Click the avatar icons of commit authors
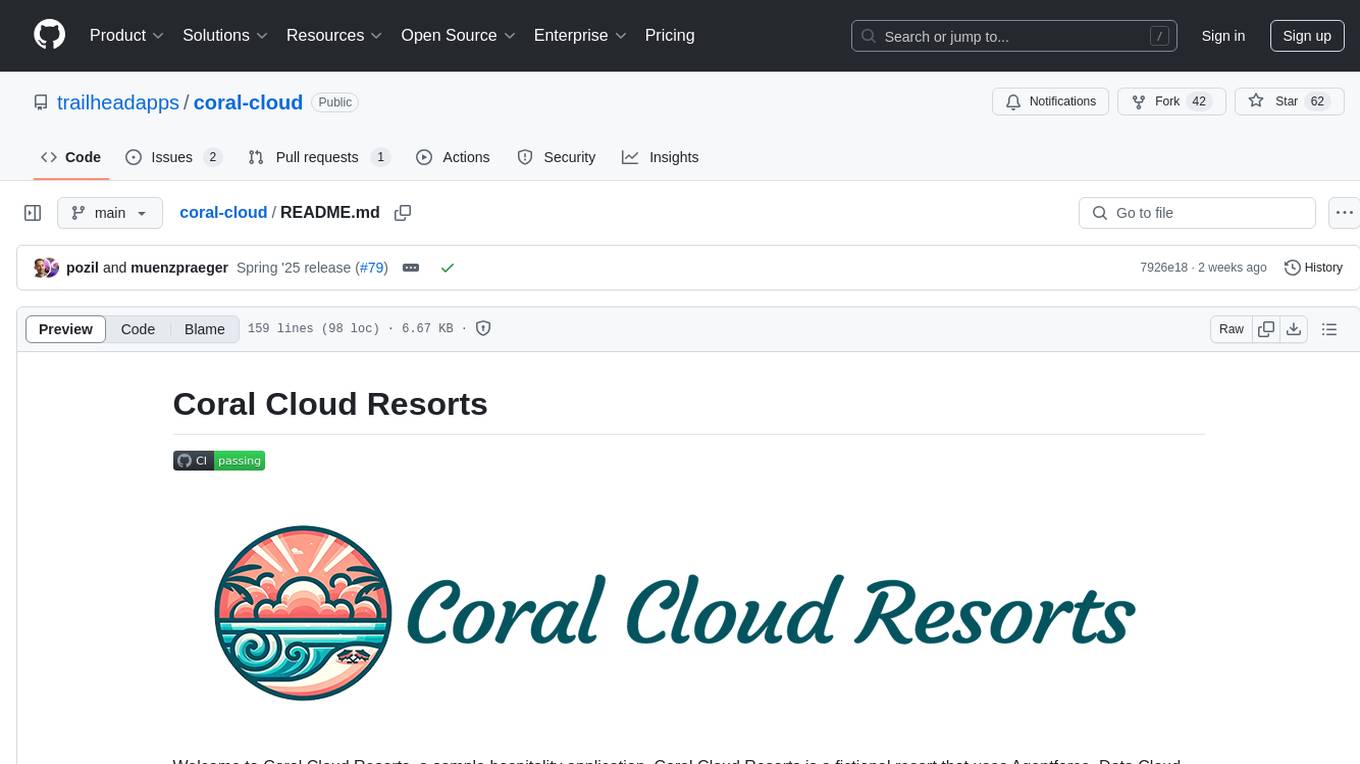 [46, 267]
